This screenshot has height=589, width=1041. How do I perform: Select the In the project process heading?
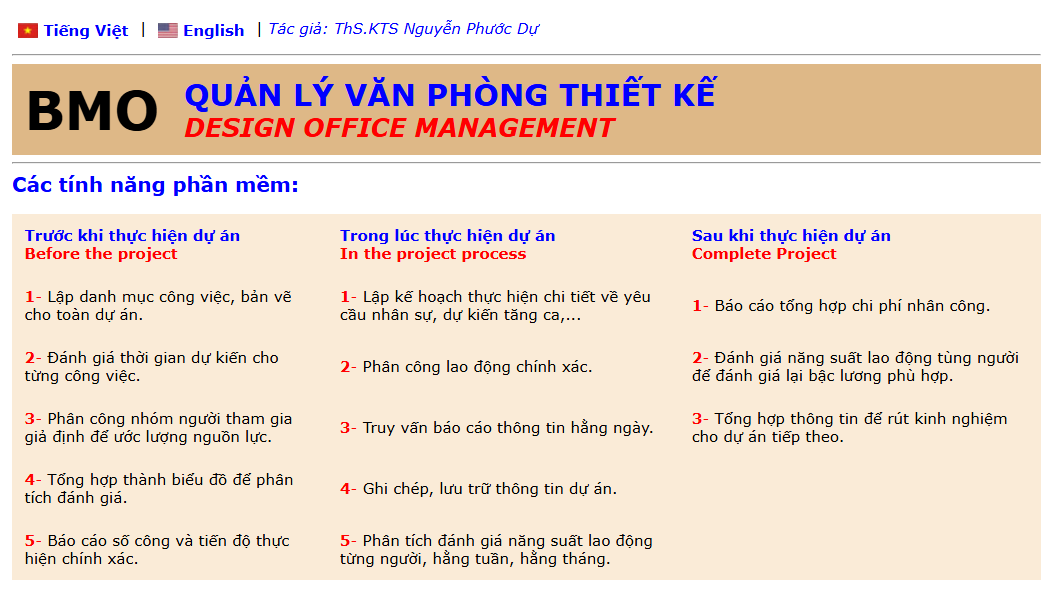(432, 254)
